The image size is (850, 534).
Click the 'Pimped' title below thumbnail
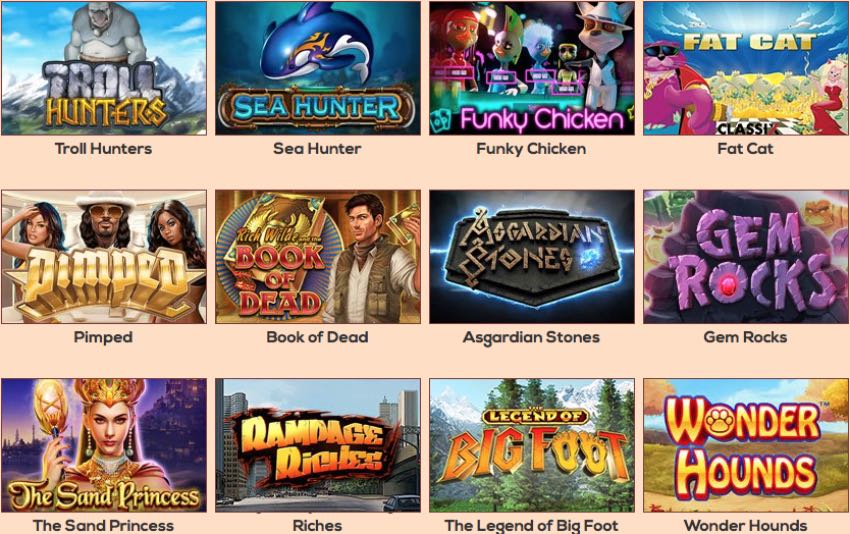[103, 338]
